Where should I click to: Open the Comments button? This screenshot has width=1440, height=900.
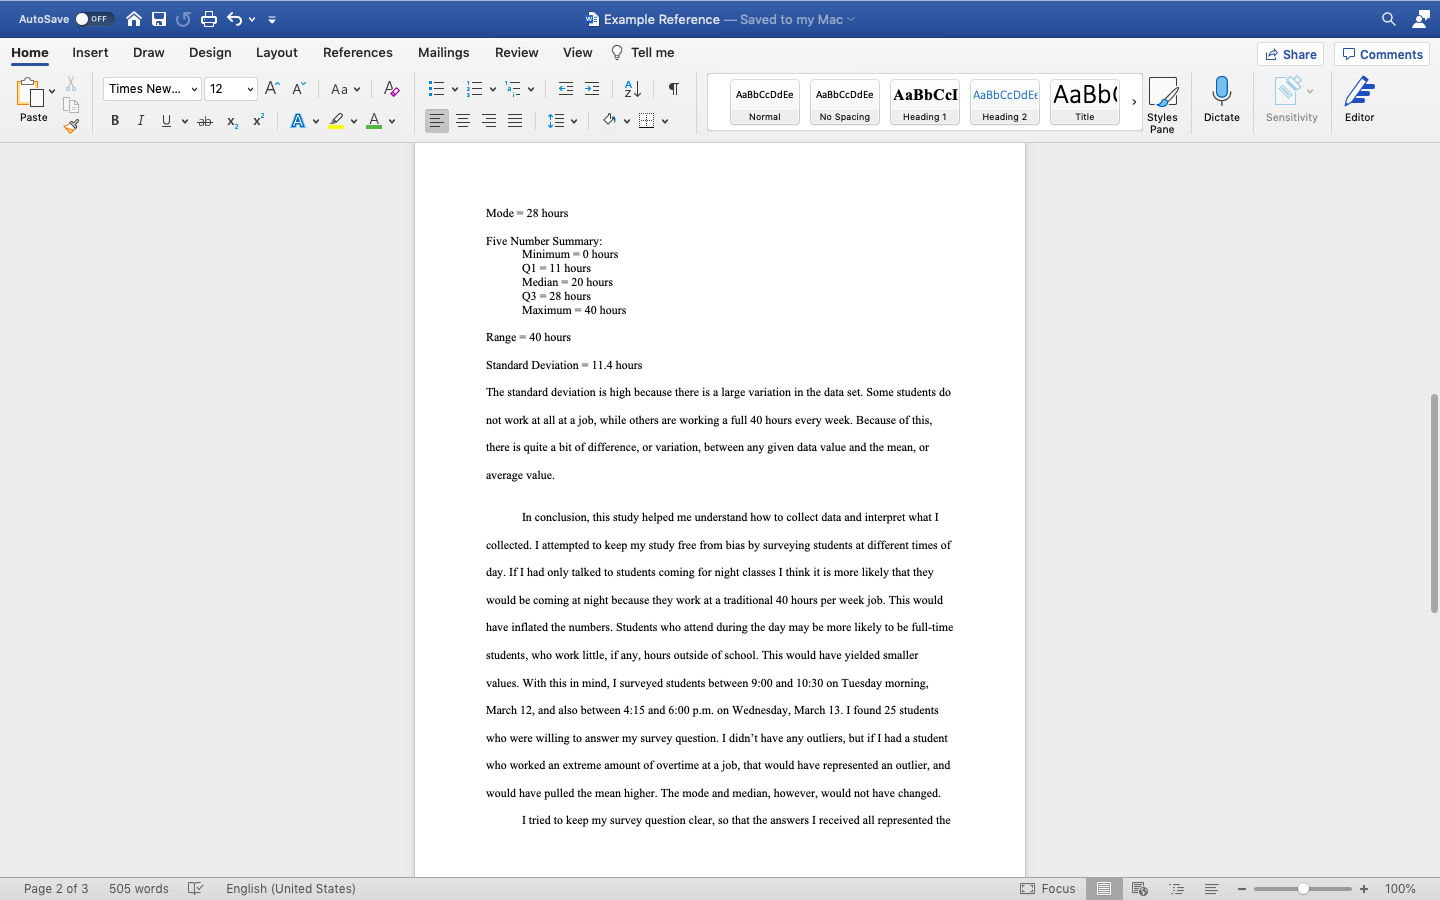click(x=1382, y=54)
